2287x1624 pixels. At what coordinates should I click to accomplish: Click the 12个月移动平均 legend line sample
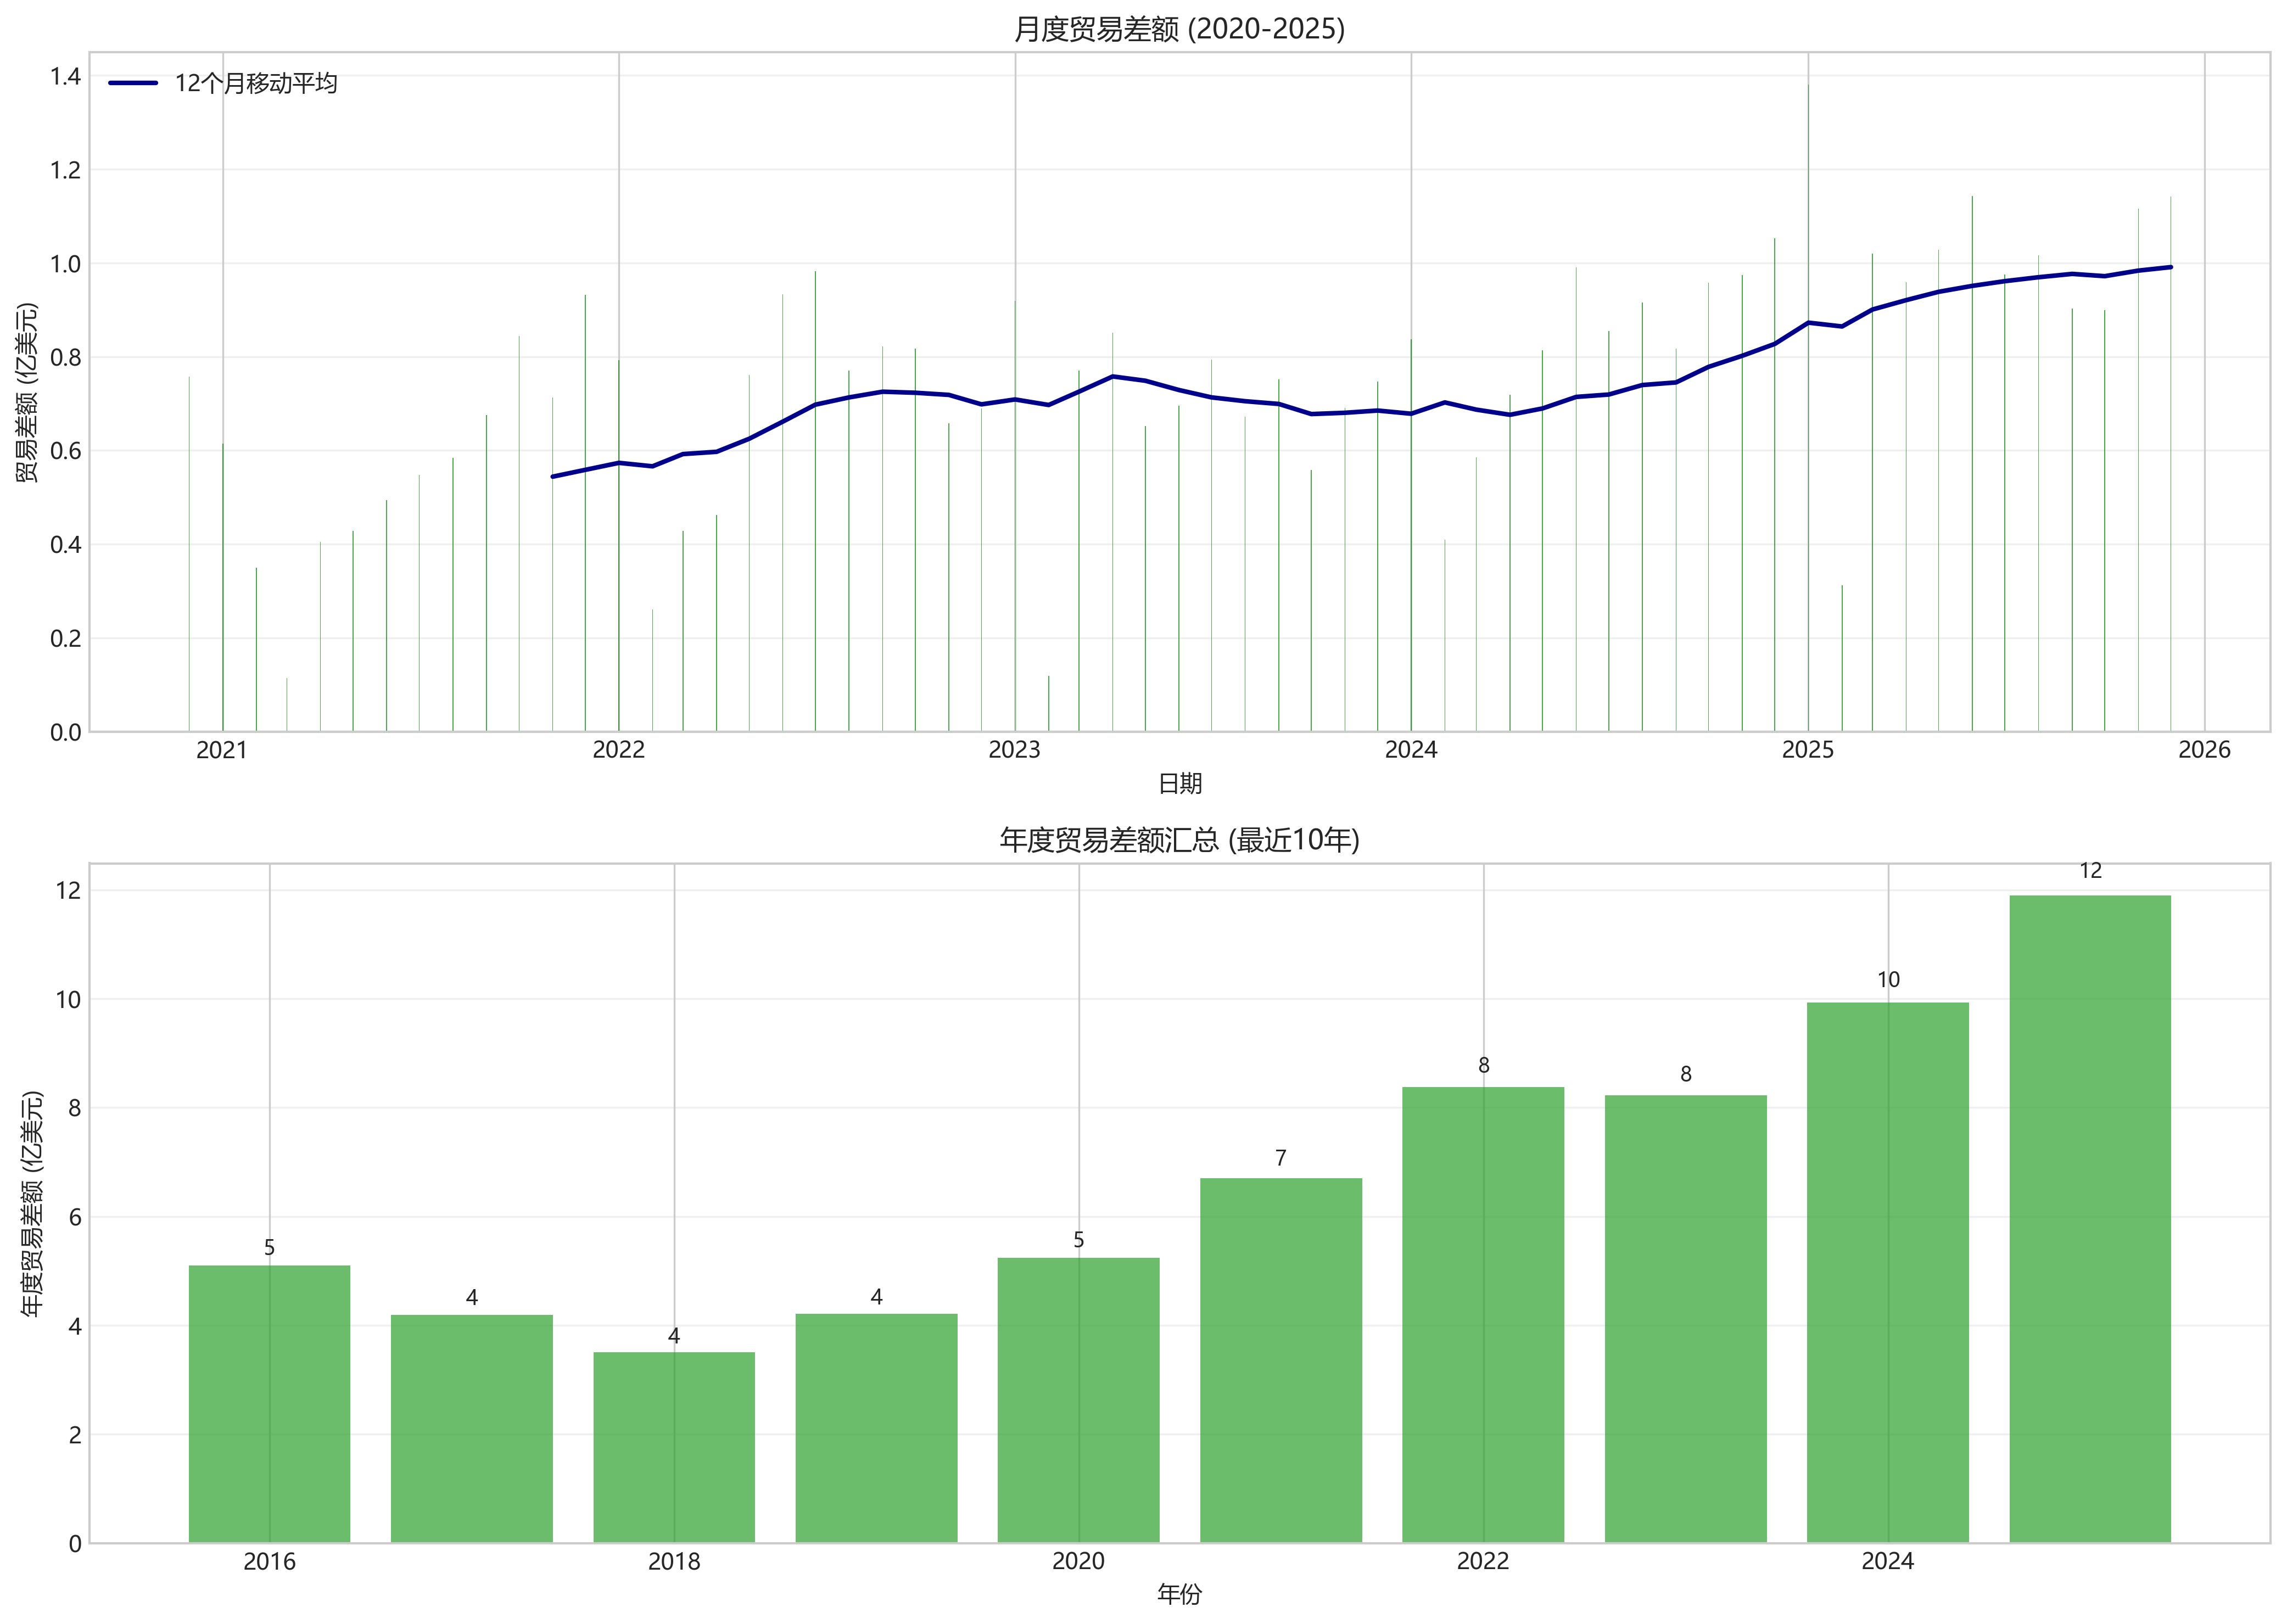pos(133,83)
